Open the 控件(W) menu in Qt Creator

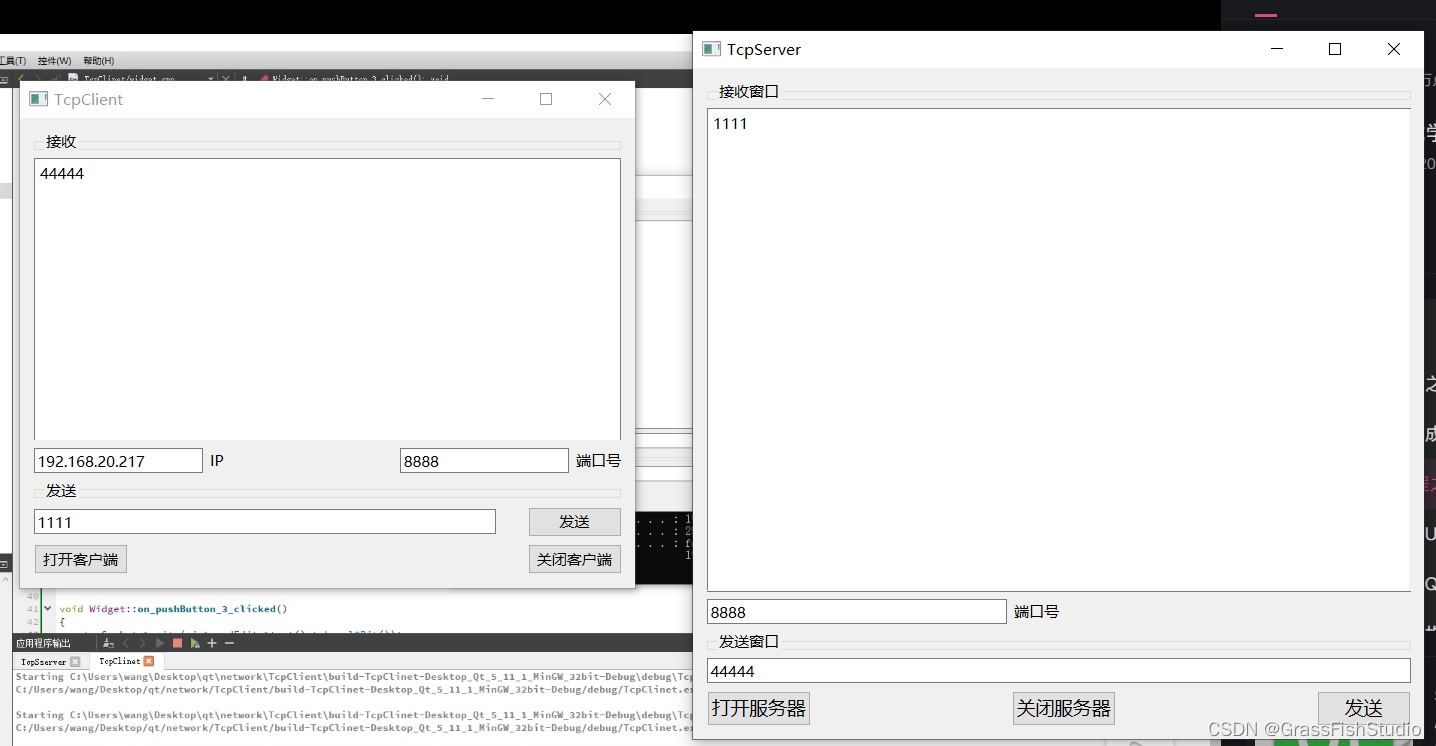54,61
